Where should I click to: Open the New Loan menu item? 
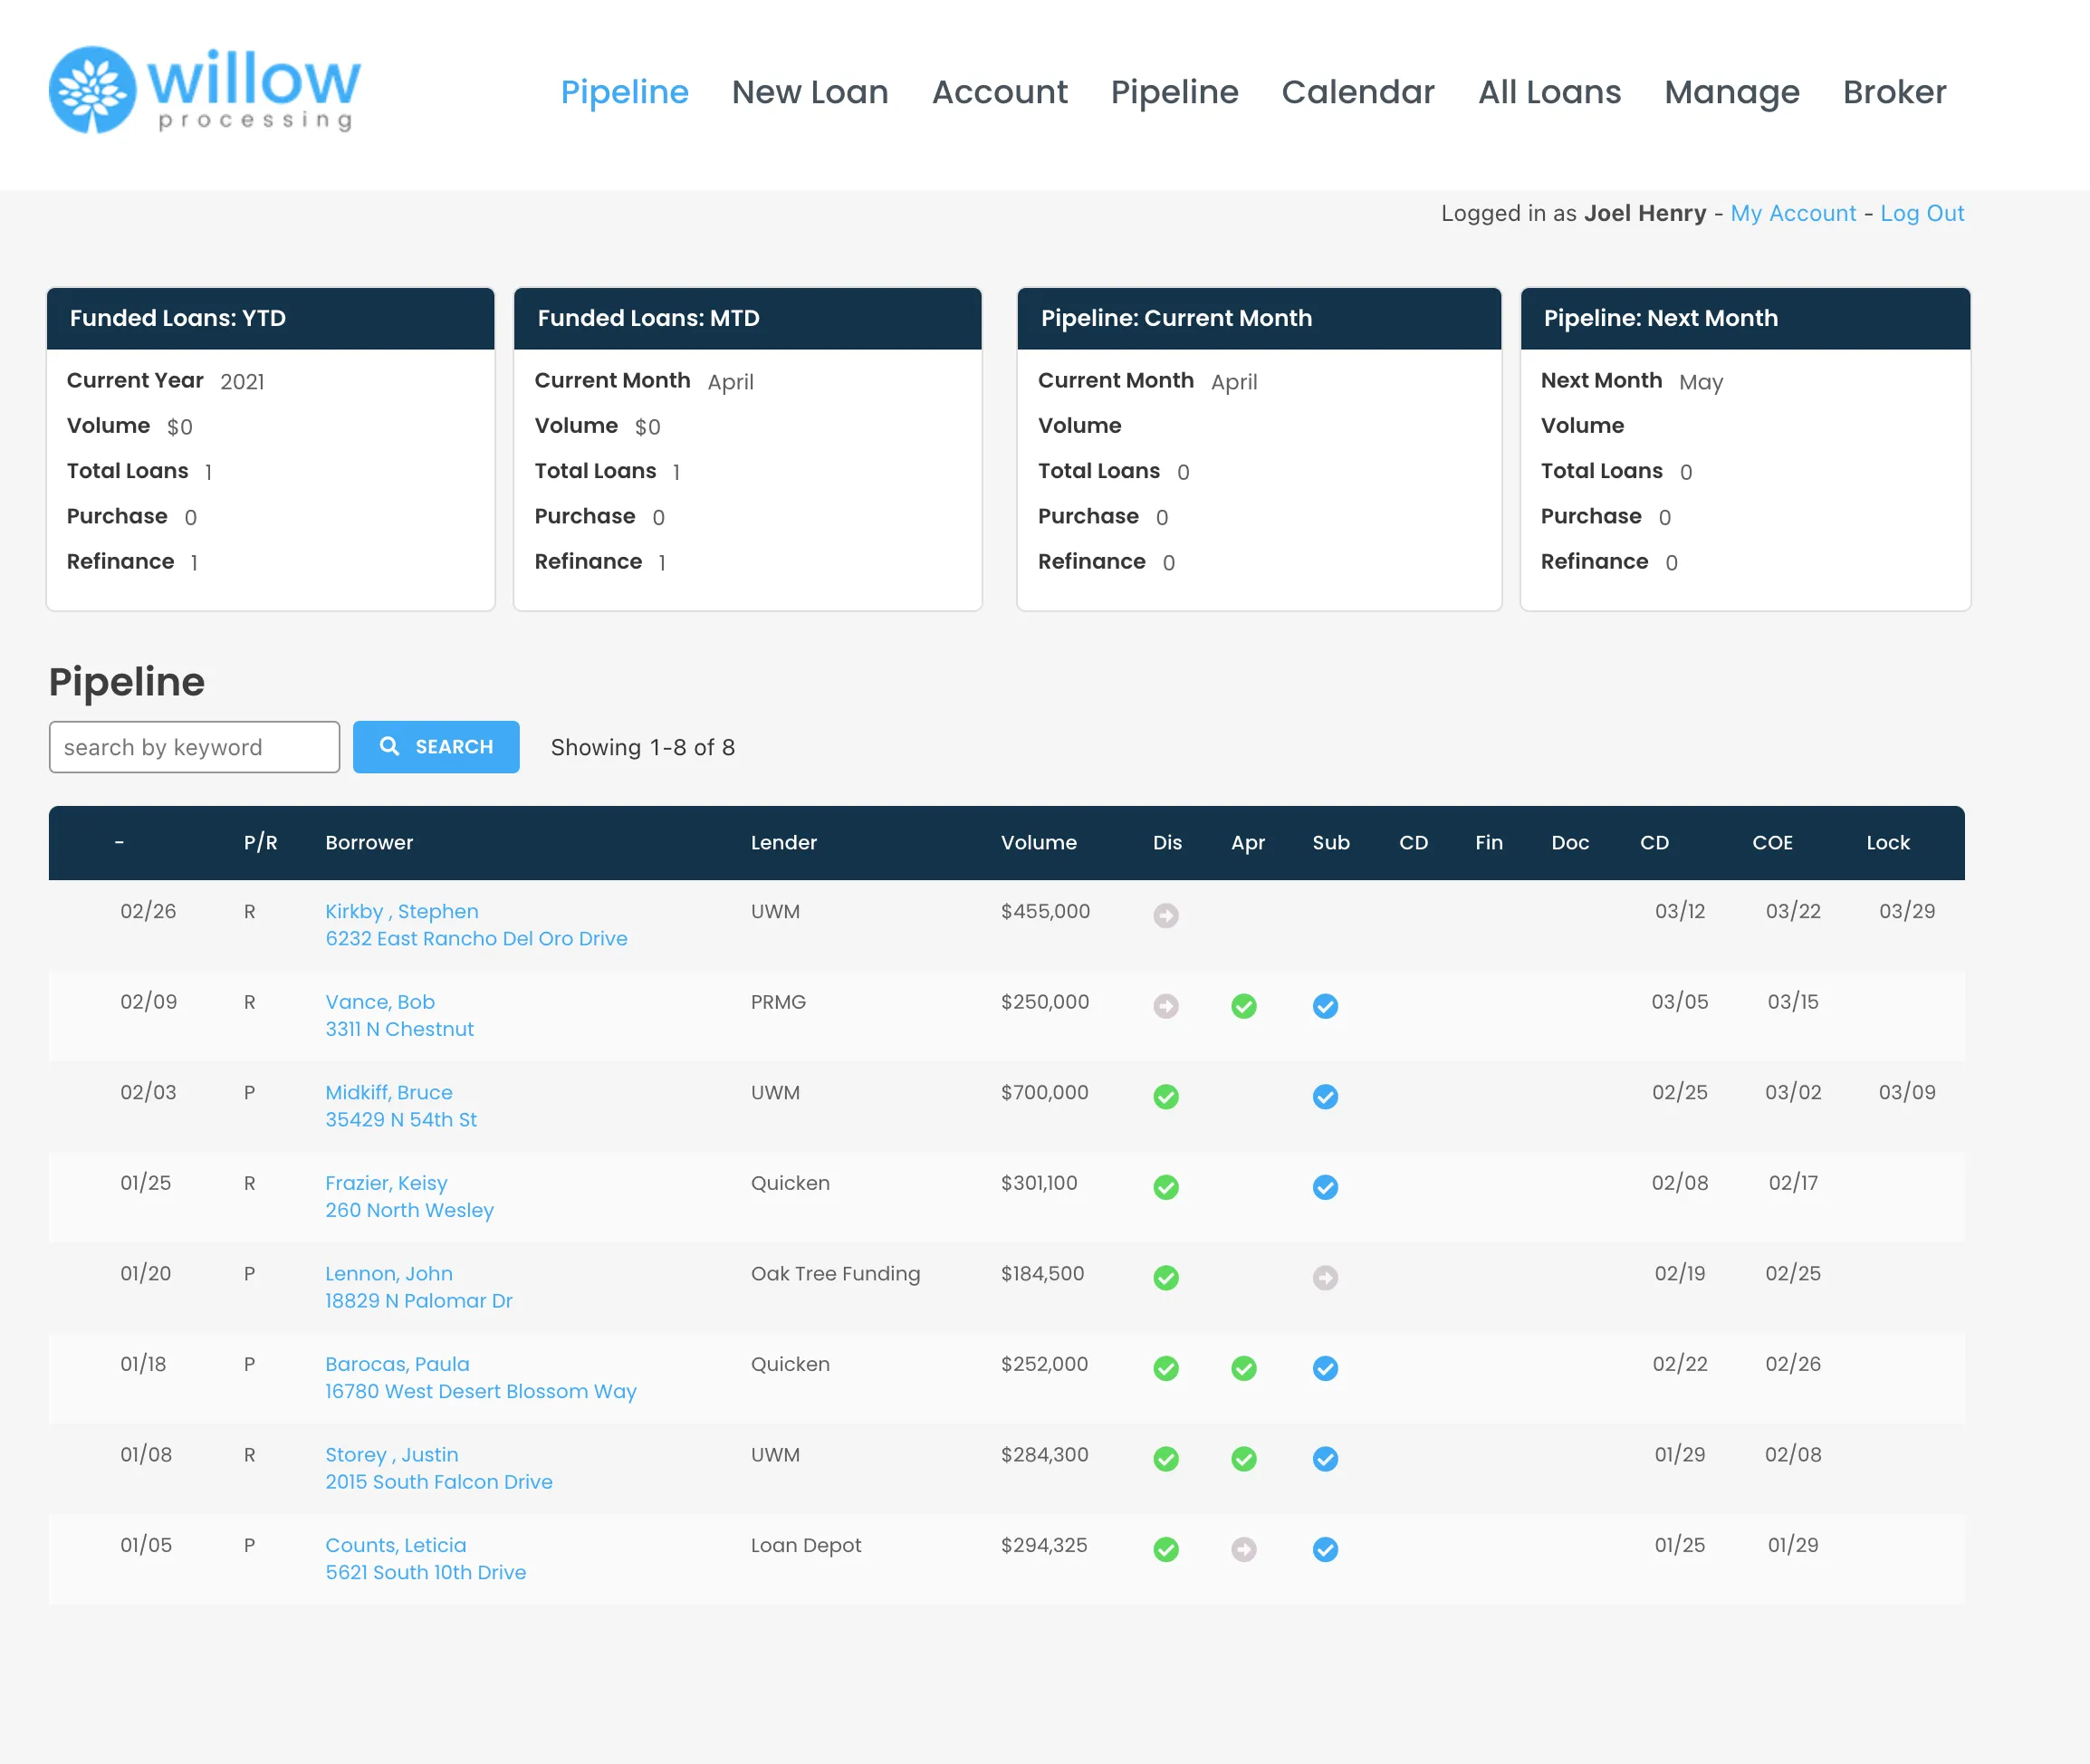point(810,92)
